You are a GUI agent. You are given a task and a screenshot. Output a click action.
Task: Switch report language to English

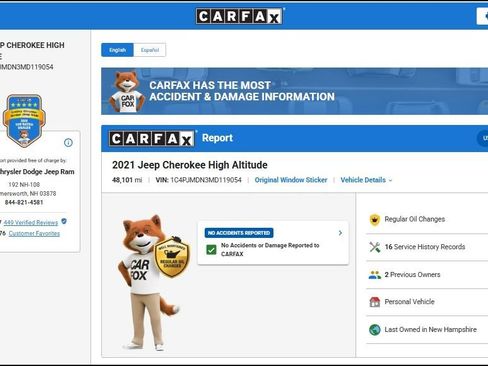coord(117,50)
